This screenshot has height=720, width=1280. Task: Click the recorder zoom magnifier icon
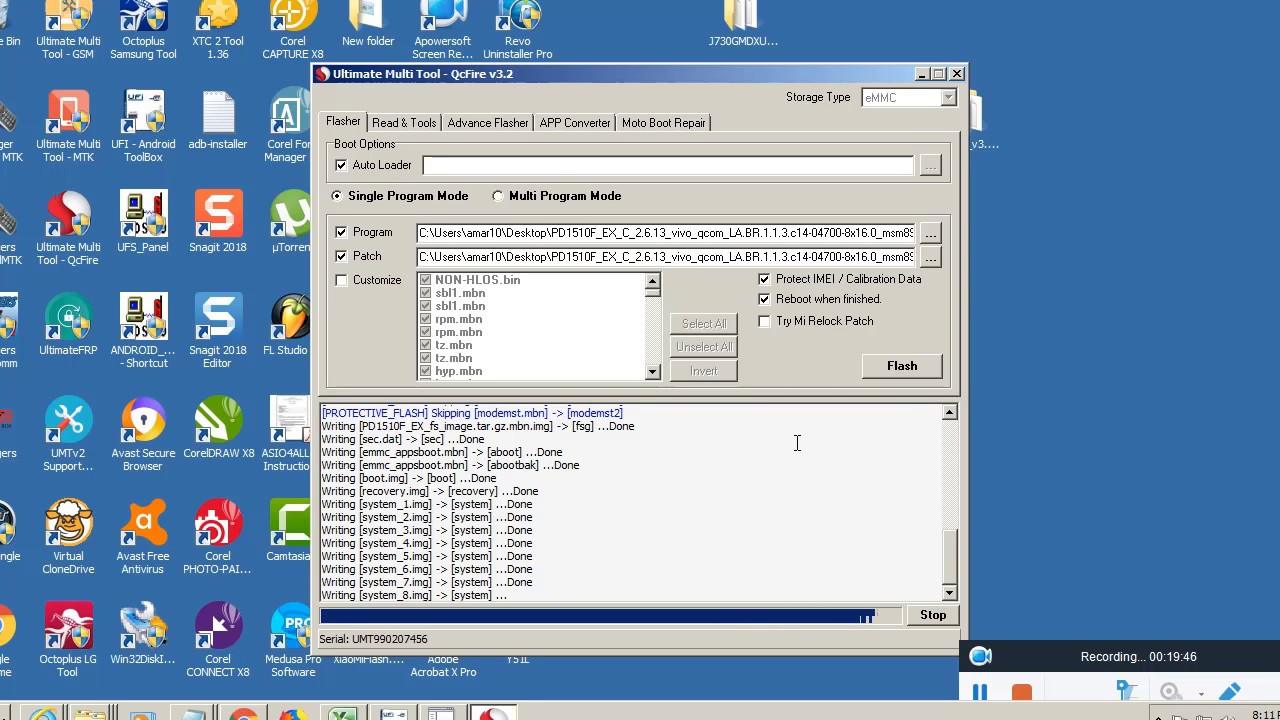point(1171,692)
